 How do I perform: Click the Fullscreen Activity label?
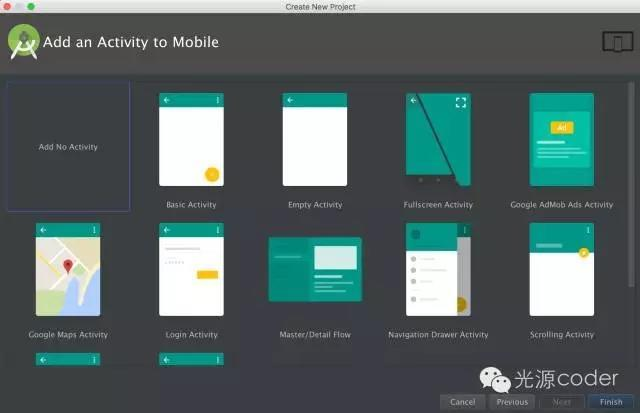(438, 205)
